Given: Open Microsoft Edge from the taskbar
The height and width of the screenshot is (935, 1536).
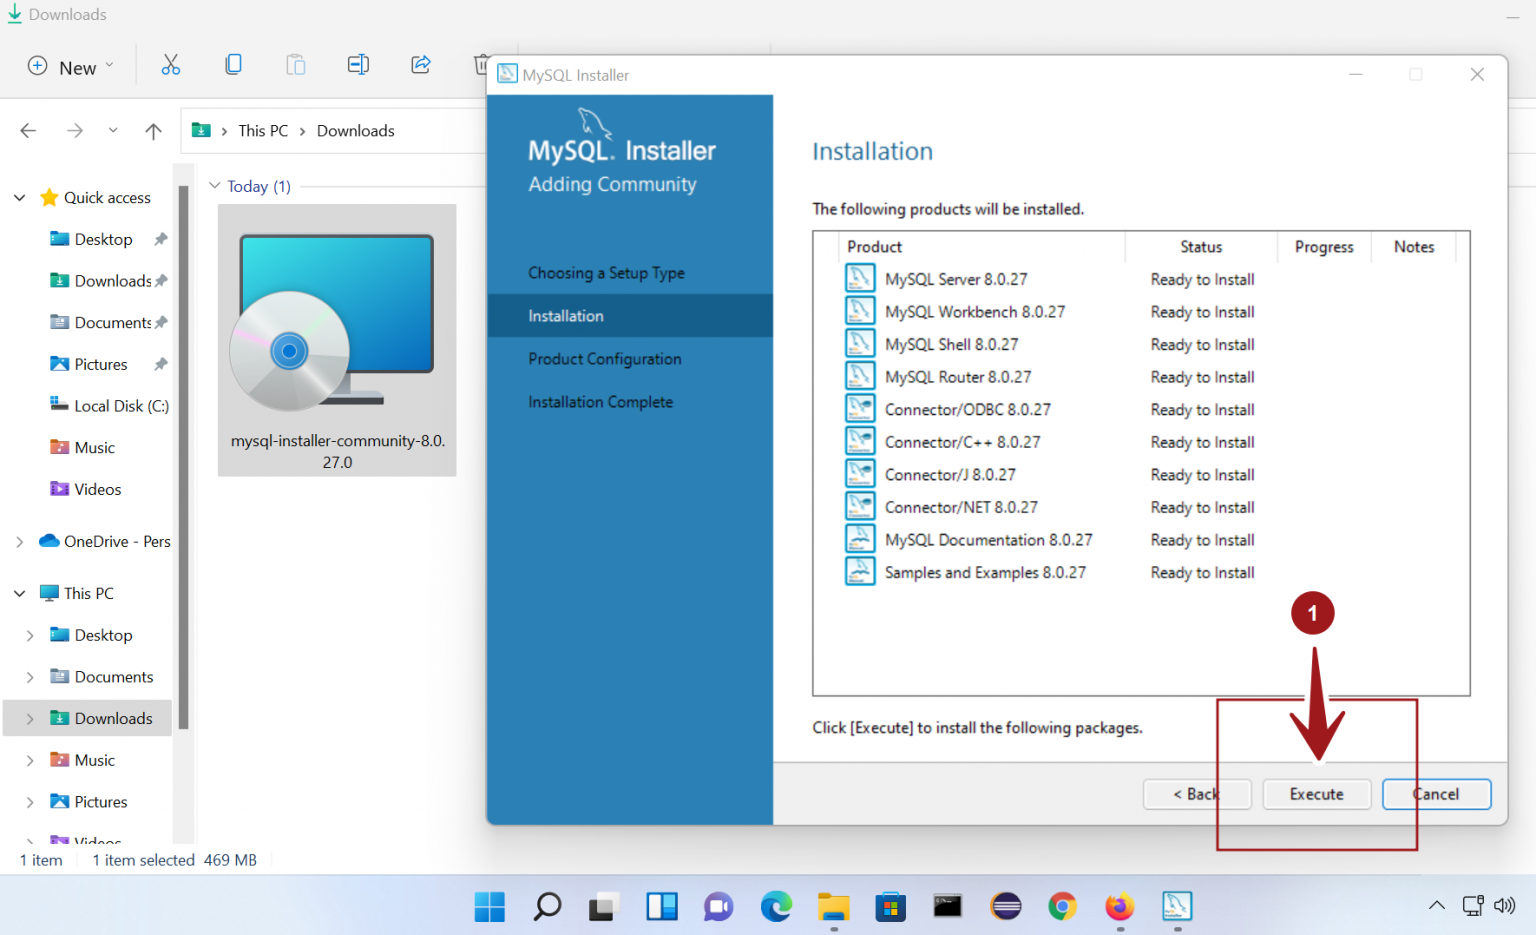Looking at the screenshot, I should click(x=776, y=906).
